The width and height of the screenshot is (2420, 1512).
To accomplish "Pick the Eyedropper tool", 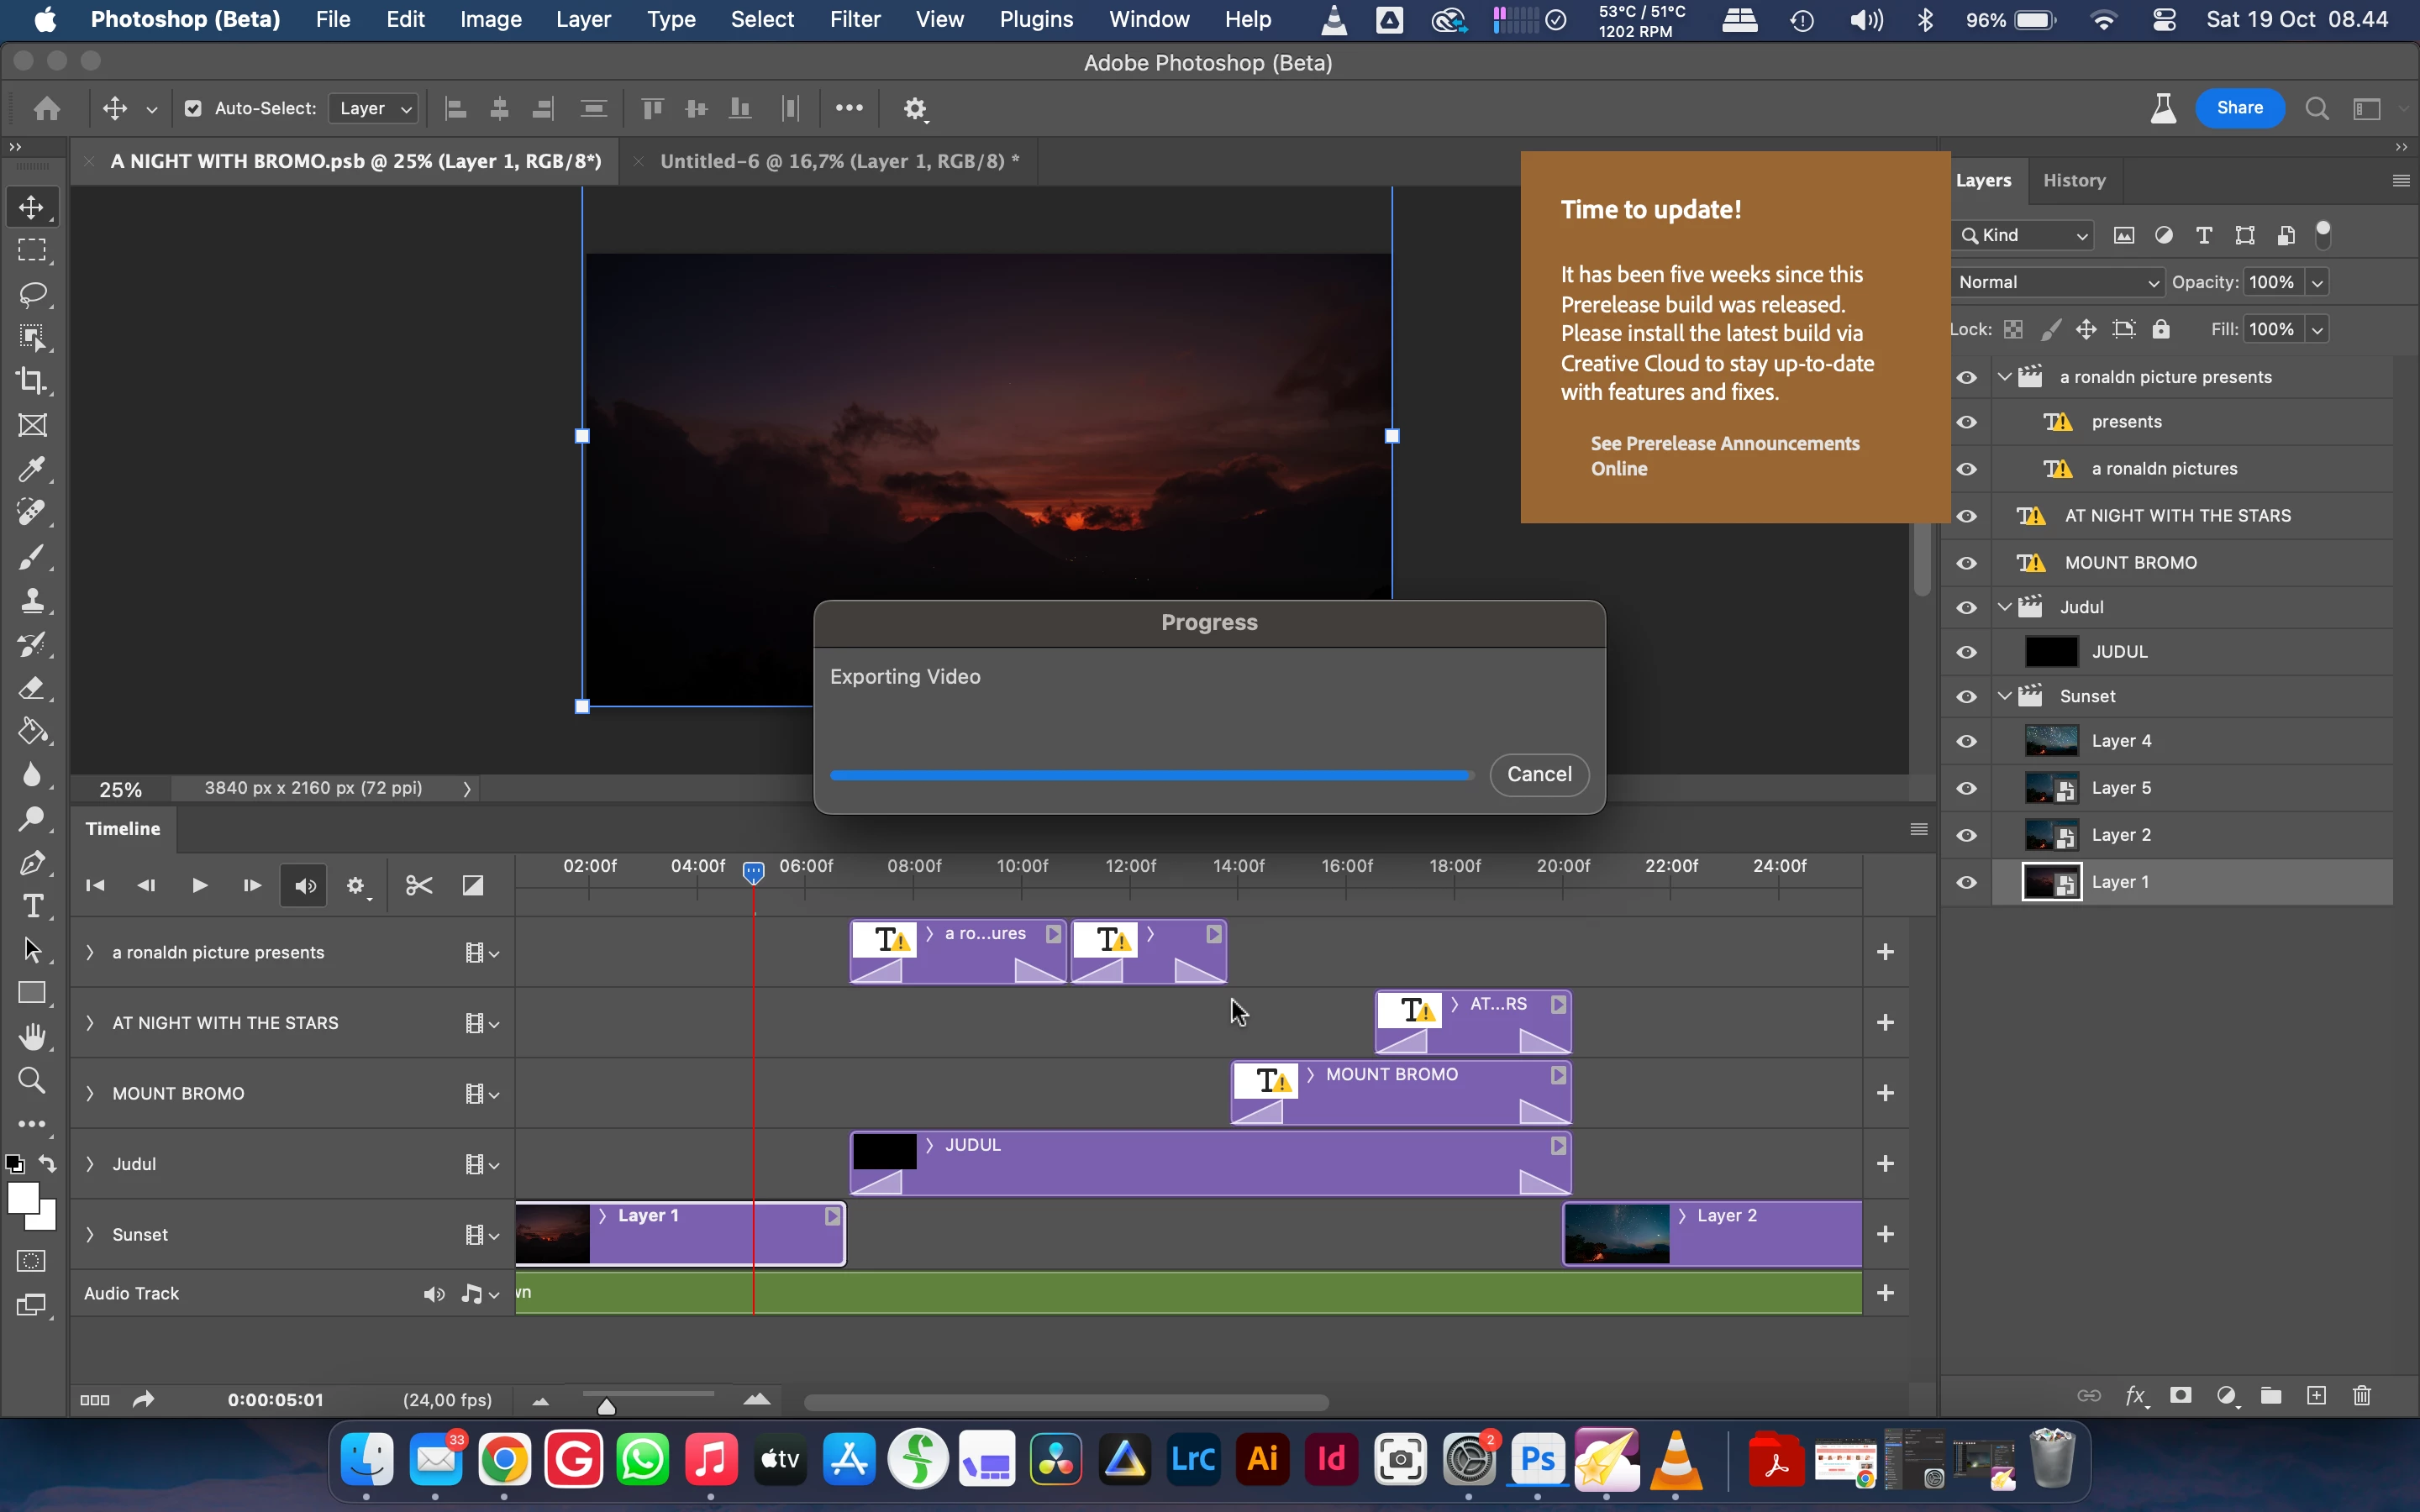I will tap(32, 469).
